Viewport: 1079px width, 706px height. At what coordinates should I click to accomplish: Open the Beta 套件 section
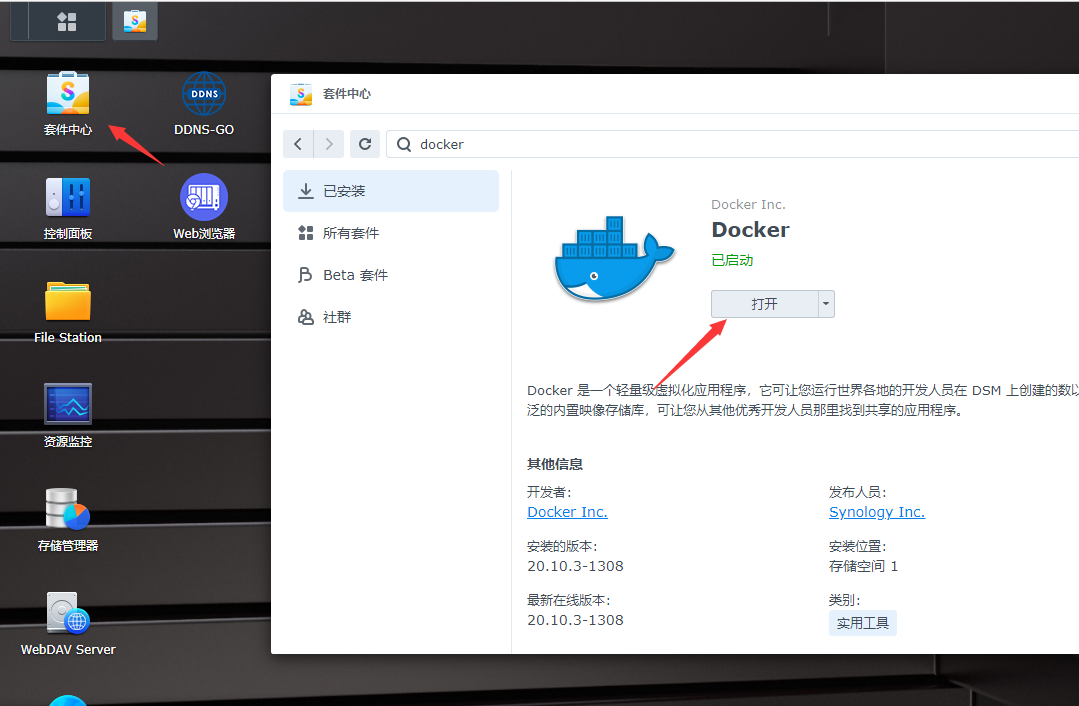(391, 275)
